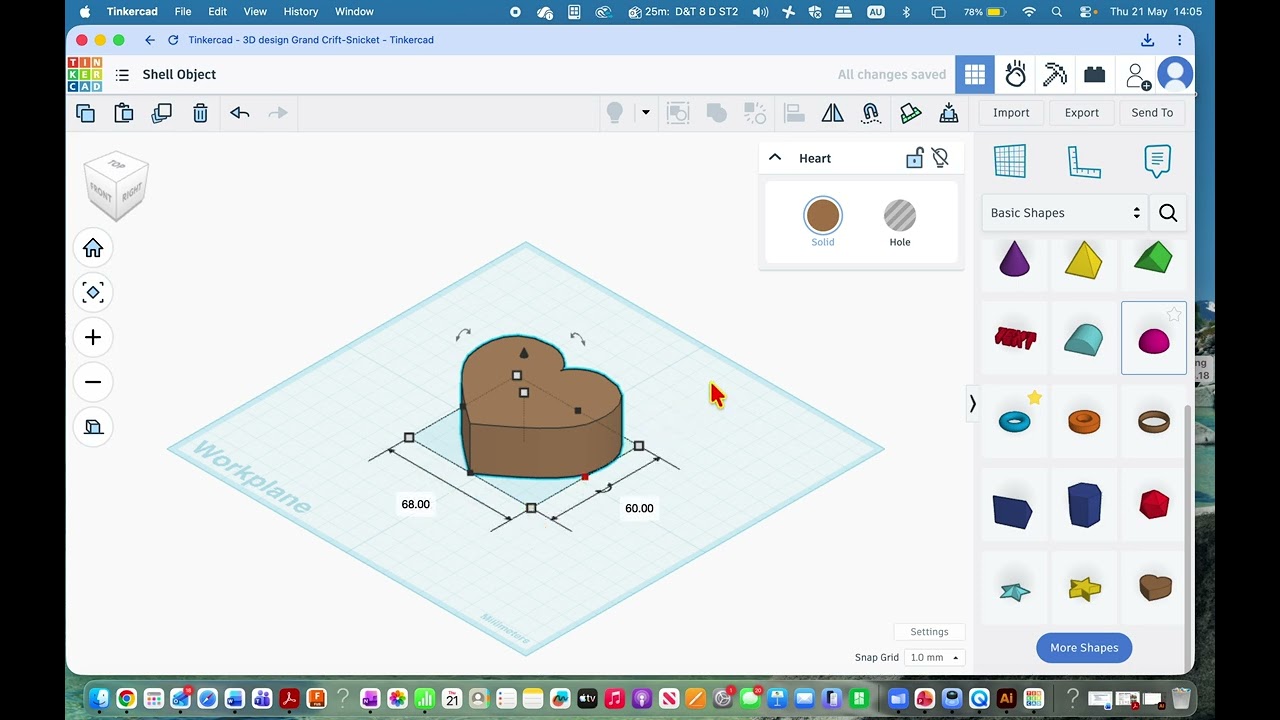Collapse the shapes panel with the chevron
This screenshot has width=1280, height=720.
click(972, 404)
